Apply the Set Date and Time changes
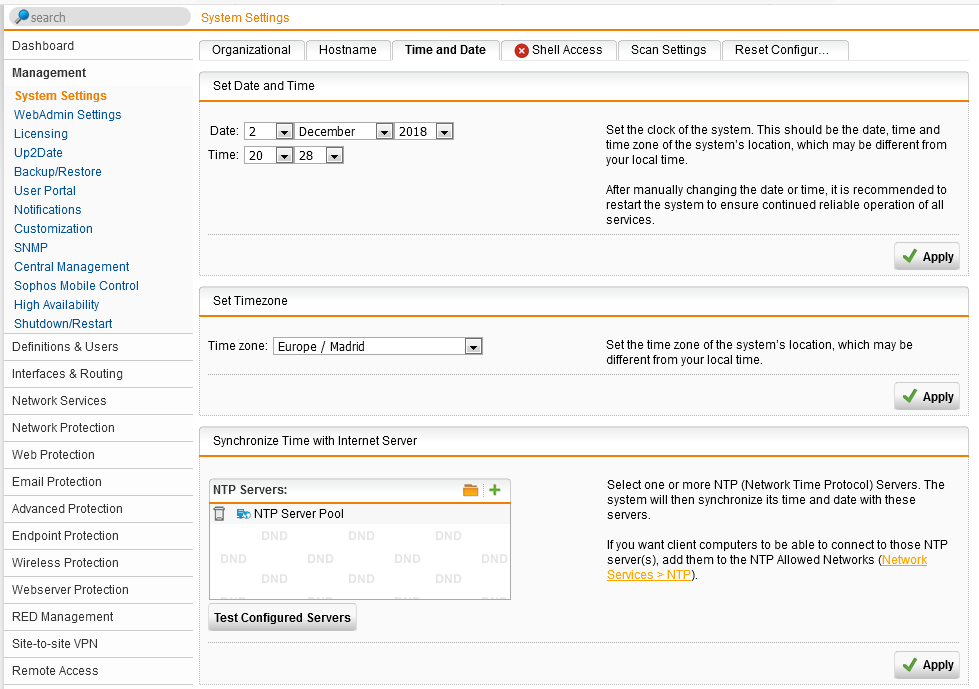The width and height of the screenshot is (979, 689). coord(927,257)
